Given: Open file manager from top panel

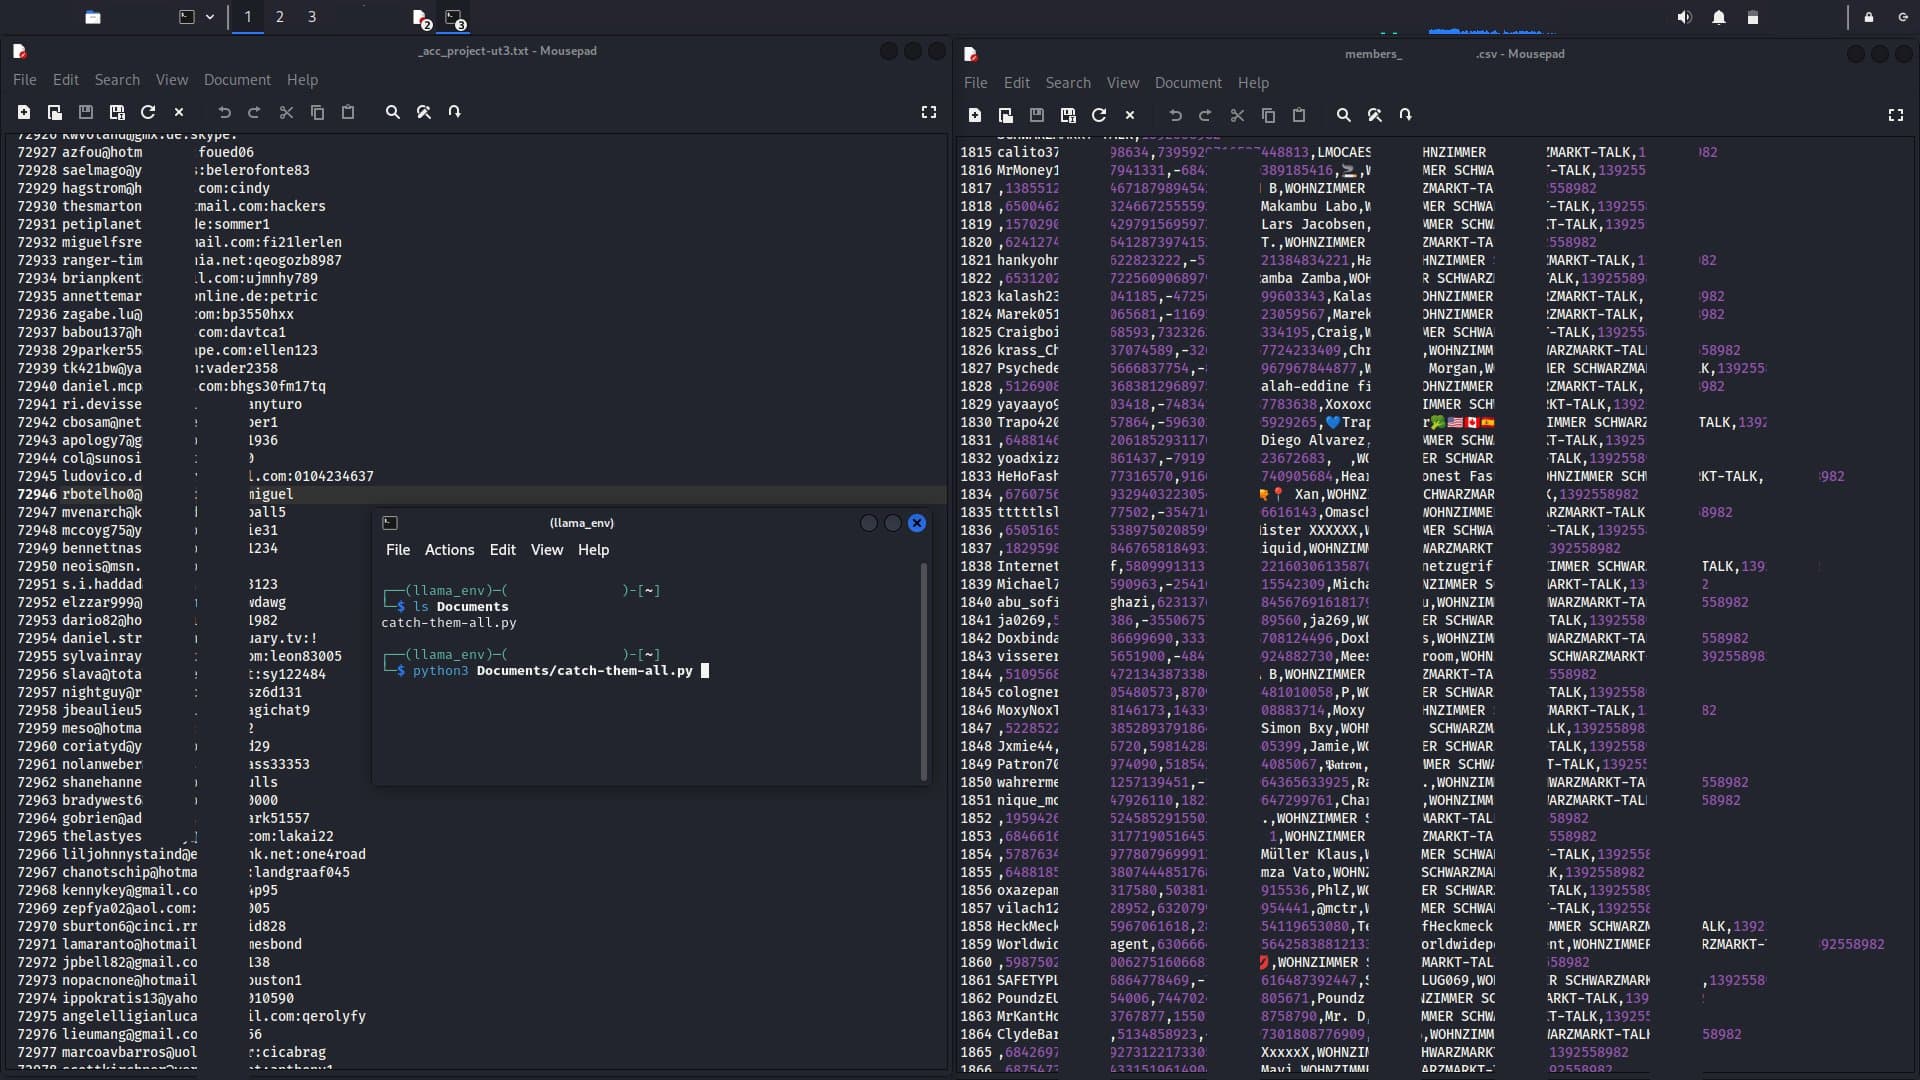Looking at the screenshot, I should point(93,17).
